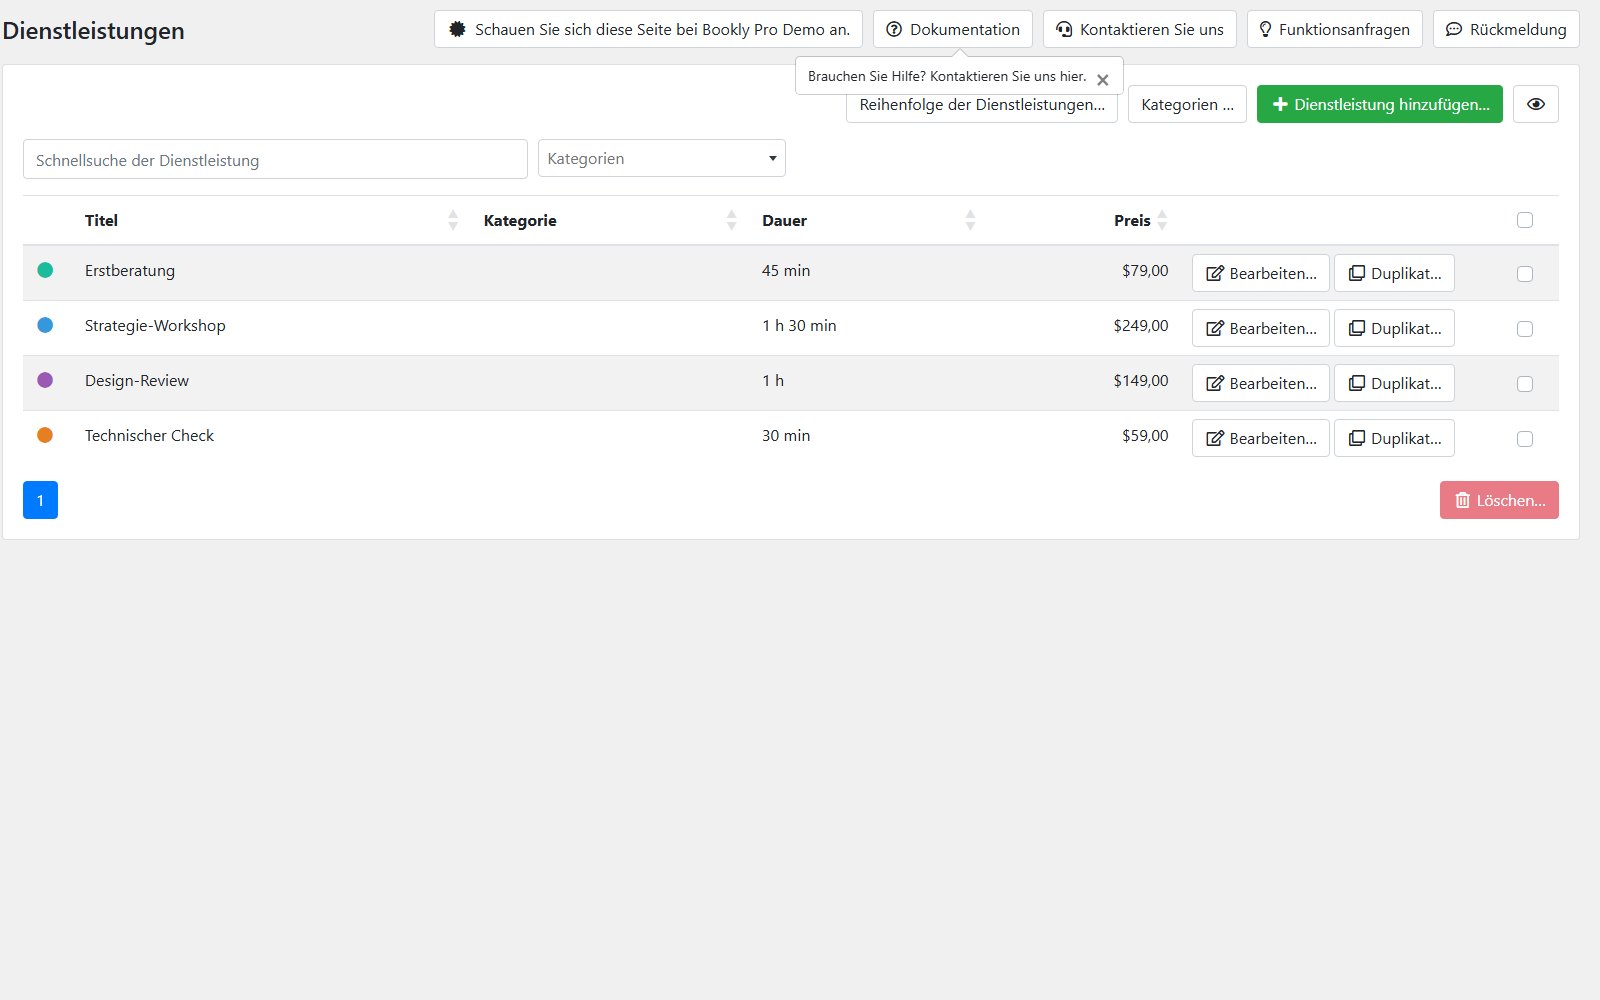Image resolution: width=1600 pixels, height=1000 pixels.
Task: Click duplicate icon for Technischer Check
Action: pos(1356,438)
